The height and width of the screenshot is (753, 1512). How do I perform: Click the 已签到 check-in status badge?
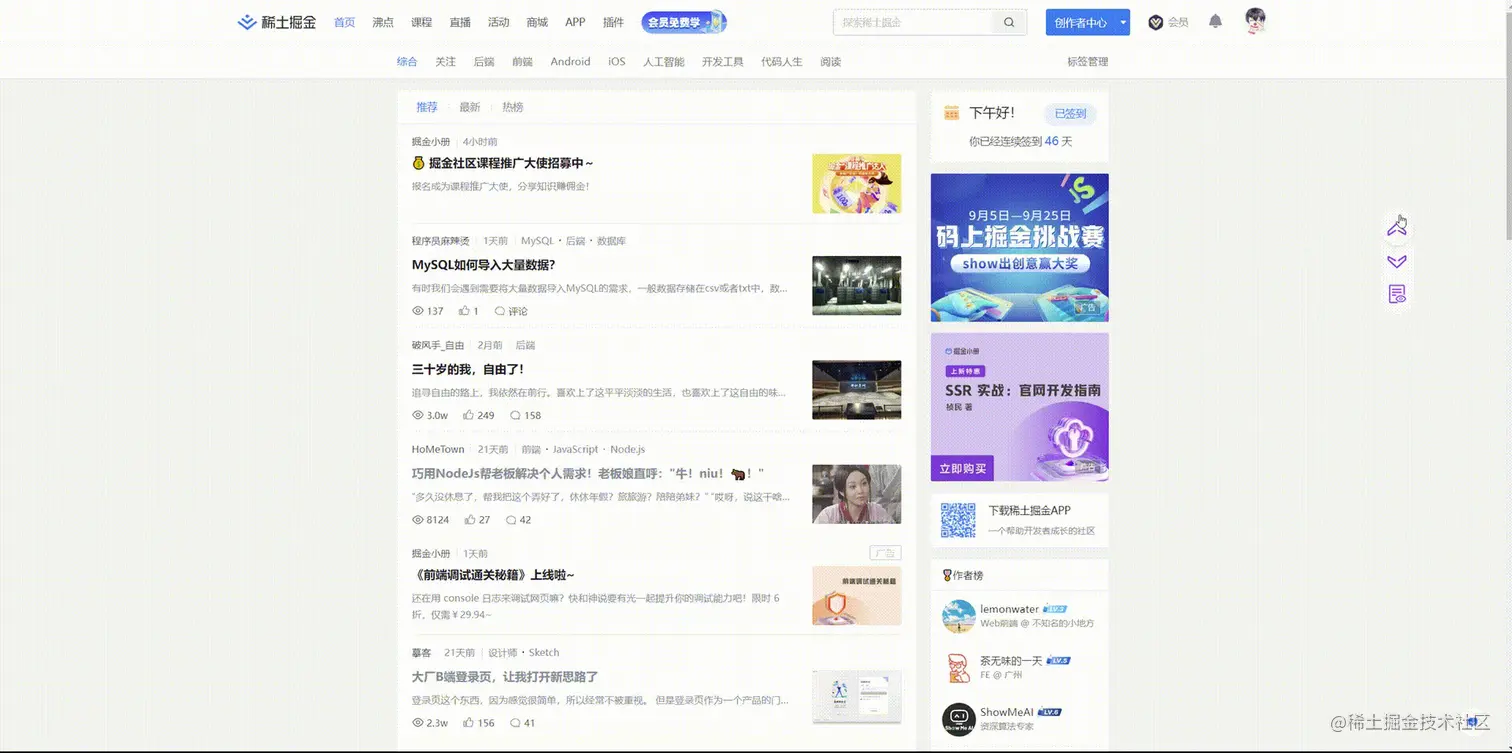click(1069, 113)
